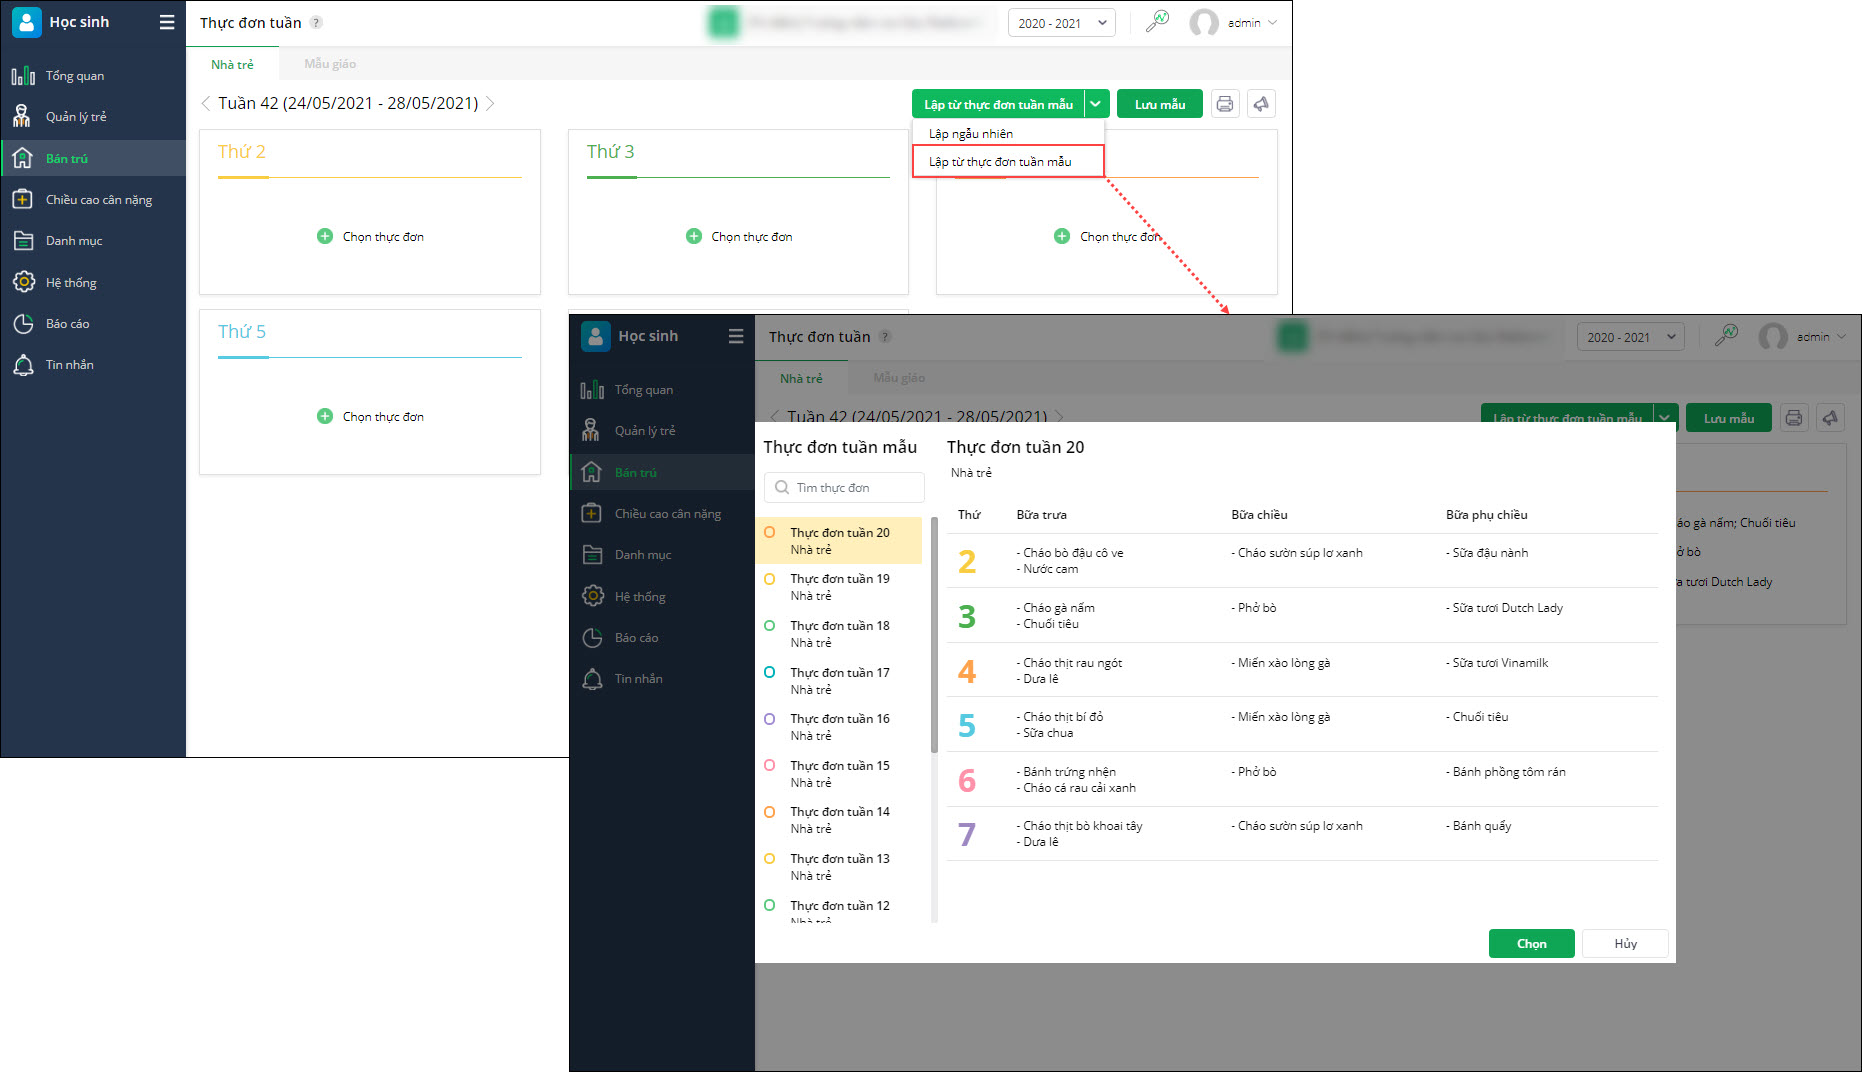Select the Thực đơn tuần 16 radio option

click(x=770, y=719)
